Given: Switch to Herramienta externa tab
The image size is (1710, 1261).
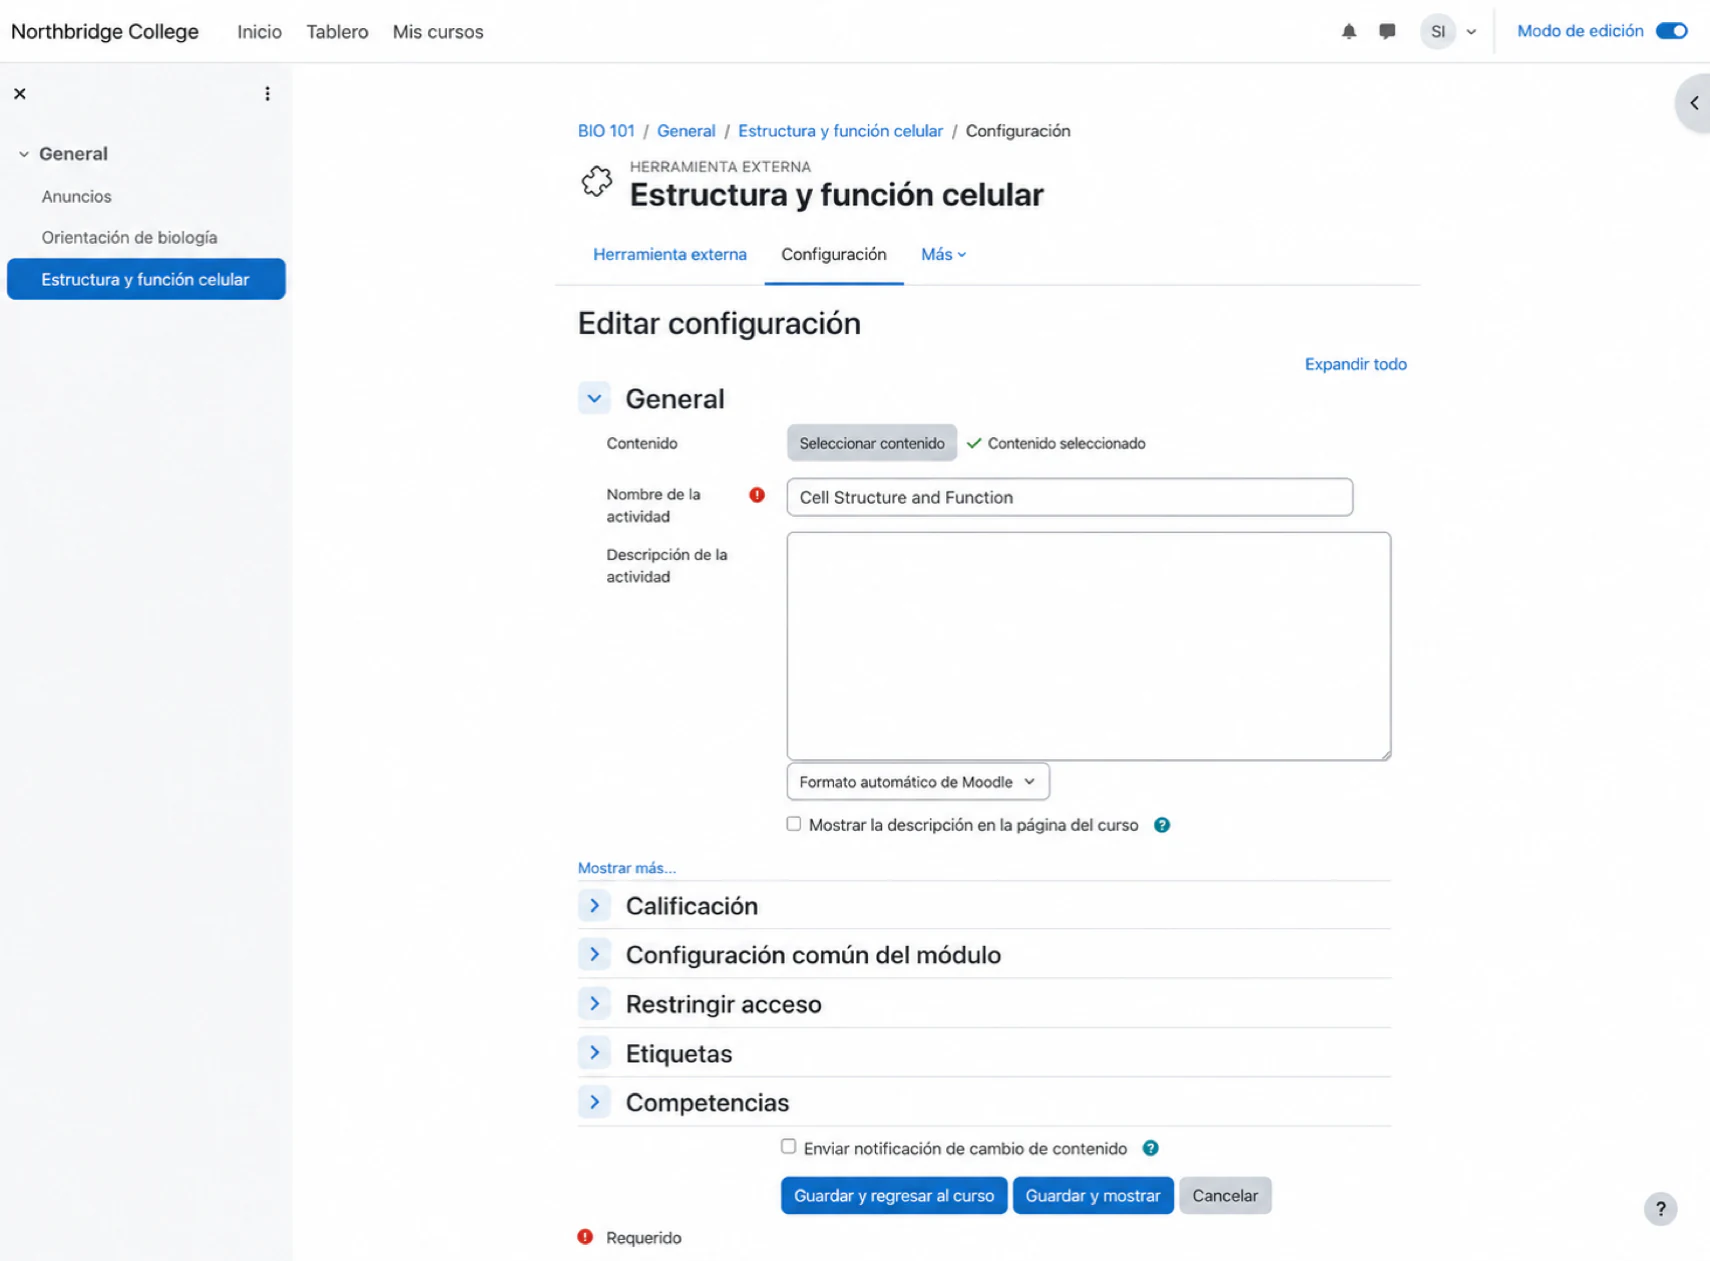Looking at the screenshot, I should click(669, 255).
